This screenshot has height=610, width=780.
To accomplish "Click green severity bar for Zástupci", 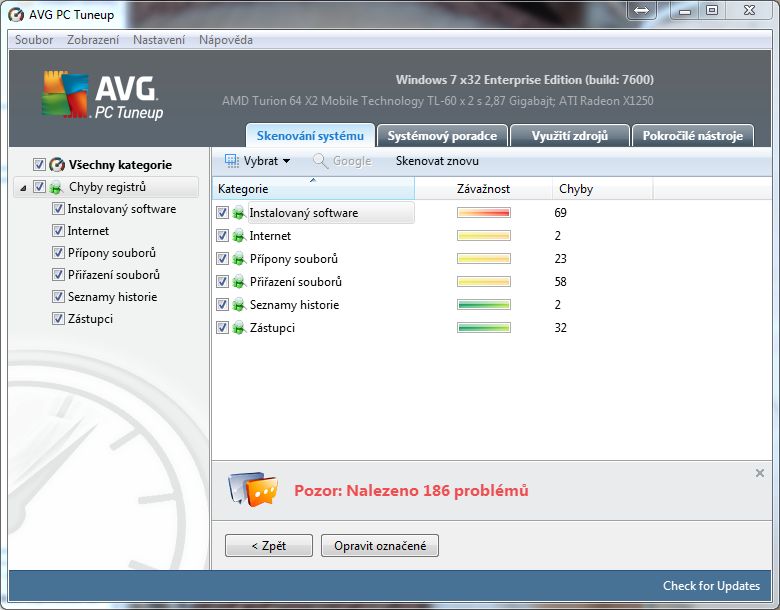I will click(x=484, y=327).
